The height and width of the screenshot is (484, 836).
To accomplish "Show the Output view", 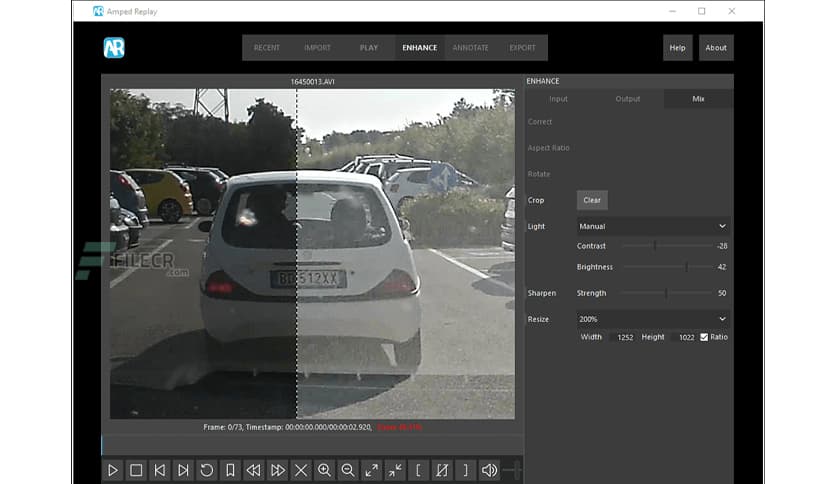I will point(628,99).
